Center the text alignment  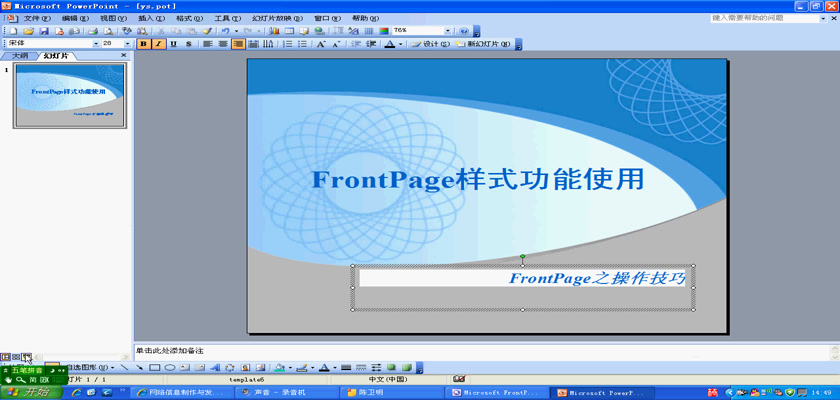point(223,44)
